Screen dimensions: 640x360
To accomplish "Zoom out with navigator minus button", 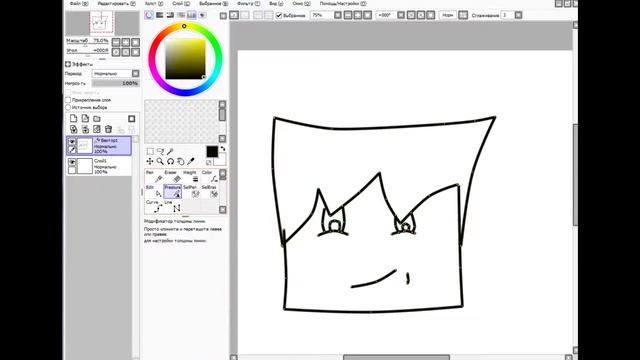I will pyautogui.click(x=116, y=42).
